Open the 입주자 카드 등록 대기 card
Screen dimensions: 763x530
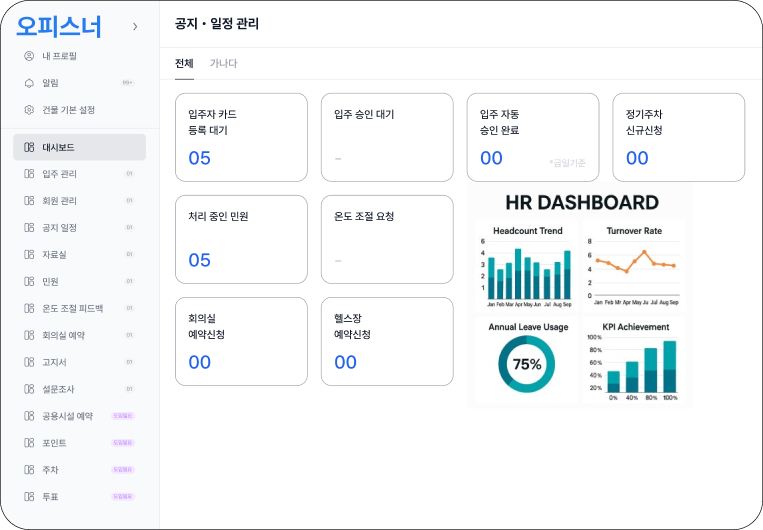coord(241,137)
